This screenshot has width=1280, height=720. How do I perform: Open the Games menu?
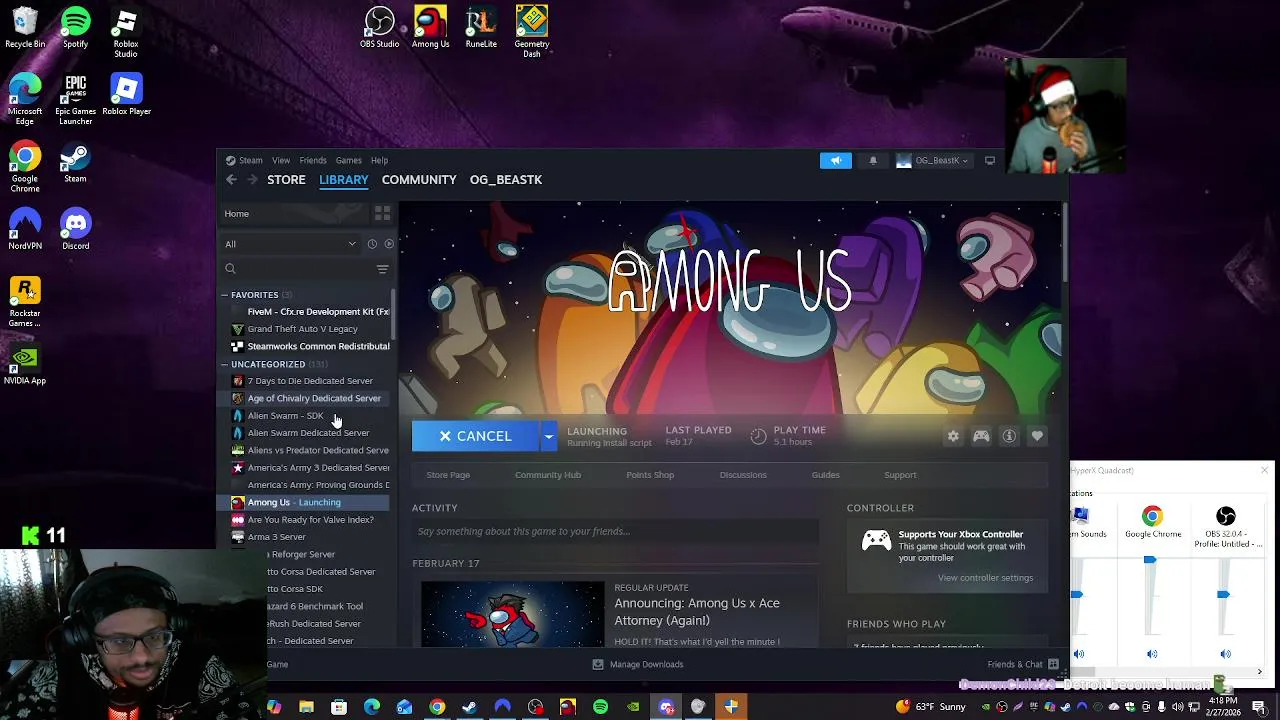(348, 160)
